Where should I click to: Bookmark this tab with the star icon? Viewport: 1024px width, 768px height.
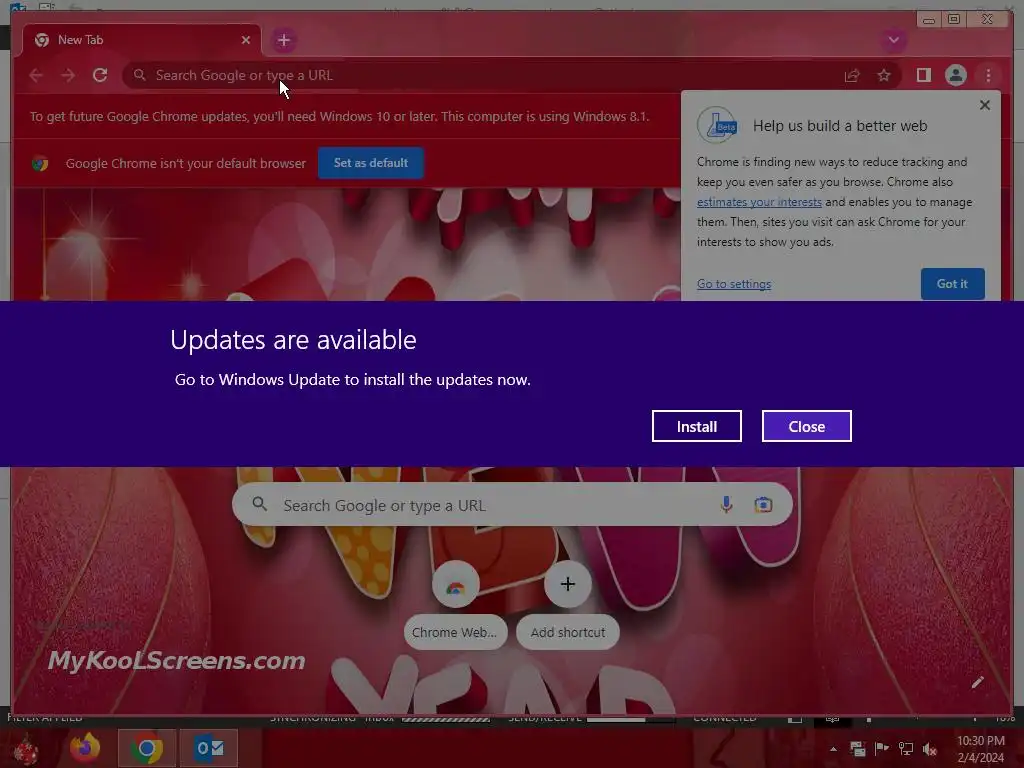click(884, 76)
